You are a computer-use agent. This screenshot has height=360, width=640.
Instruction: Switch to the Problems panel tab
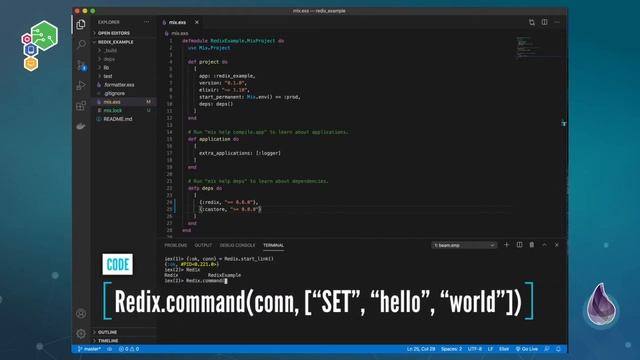pyautogui.click(x=176, y=245)
